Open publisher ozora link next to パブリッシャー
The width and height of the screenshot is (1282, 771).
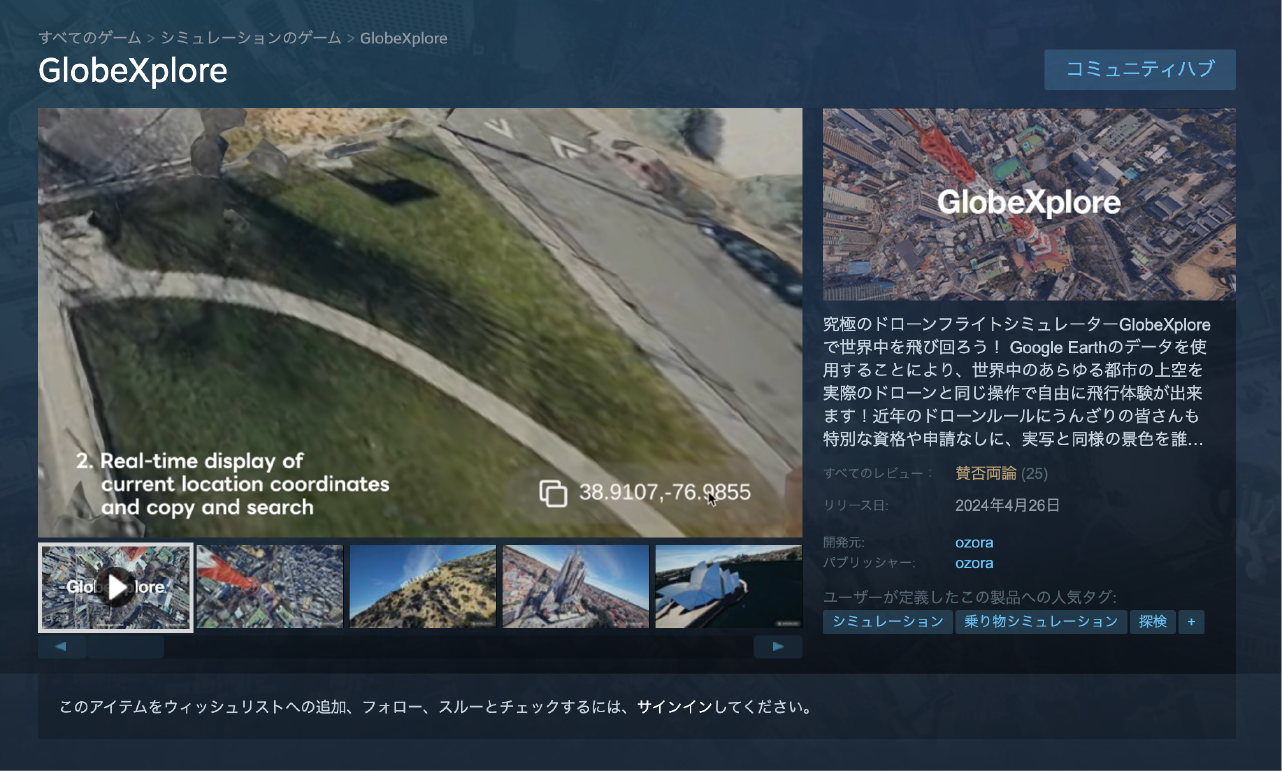974,563
